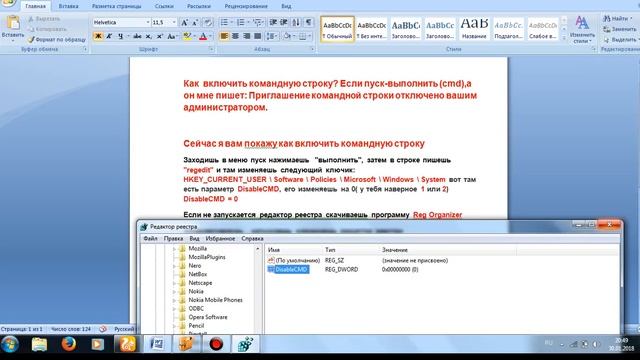Viewport: 640px width, 360px height.
Task: Apply the Обычный style
Action: point(337,29)
